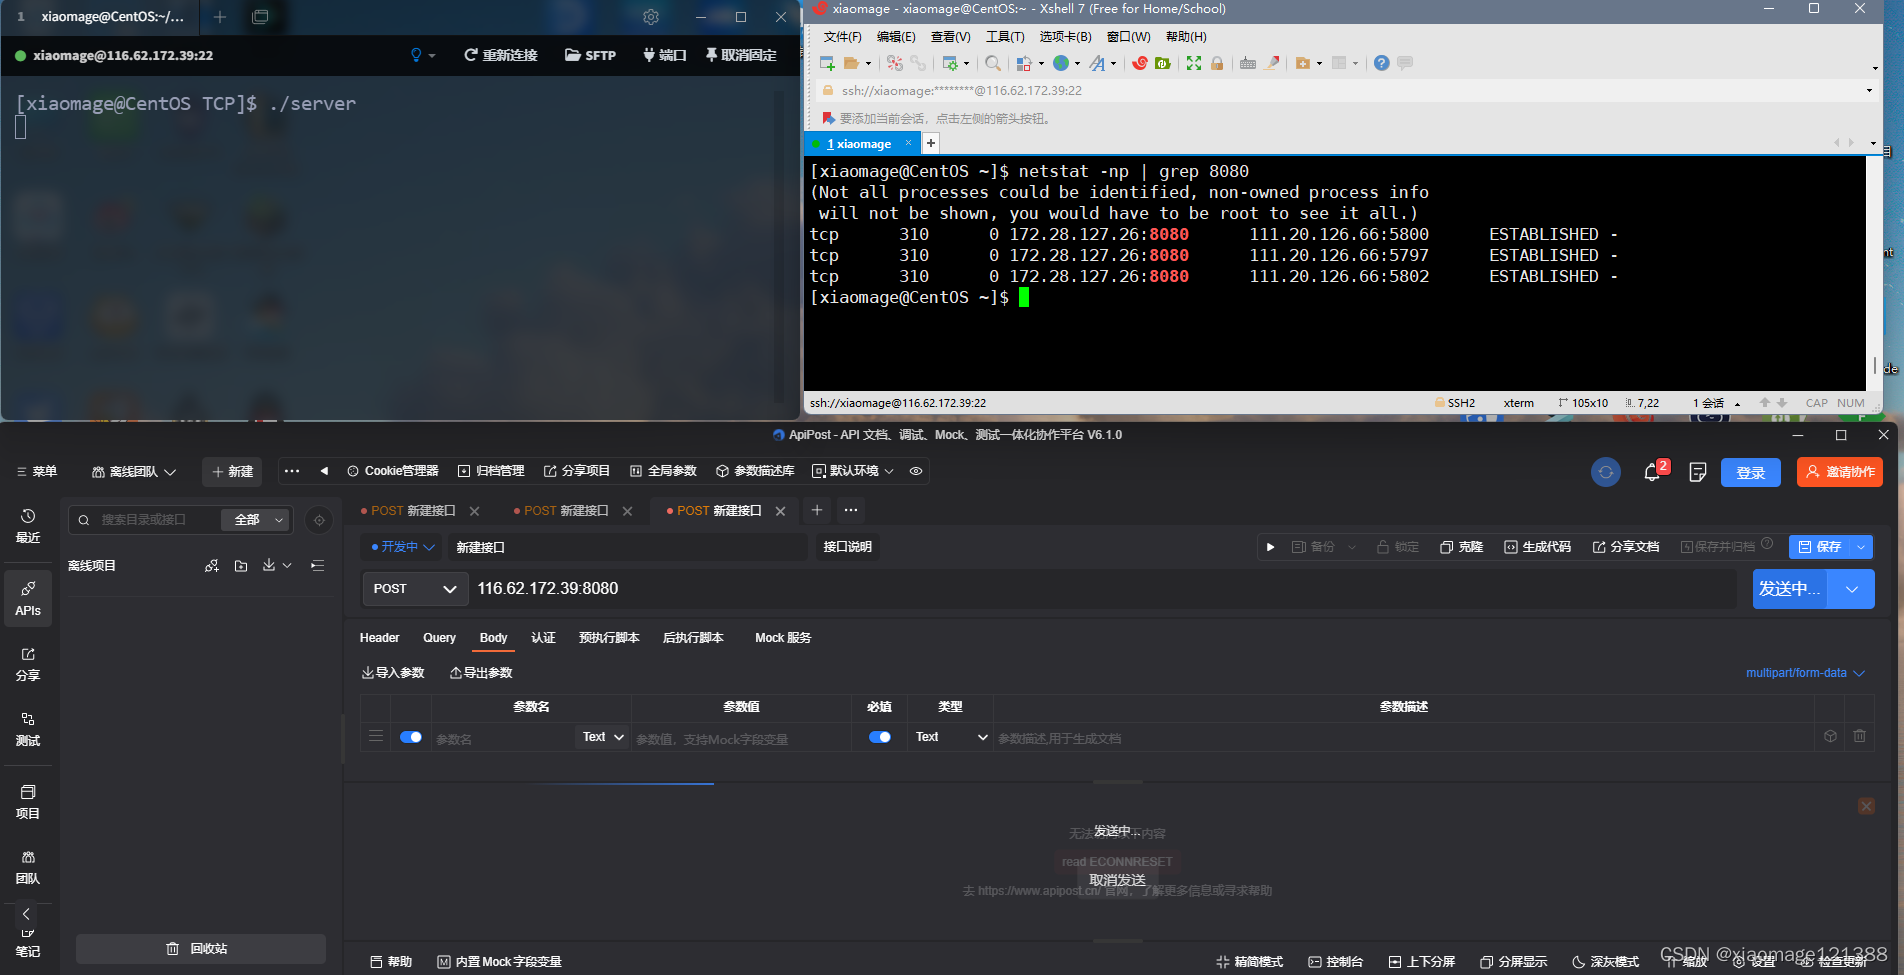Image resolution: width=1904 pixels, height=975 pixels.
Task: Add a new request tab with plus
Action: pos(817,510)
